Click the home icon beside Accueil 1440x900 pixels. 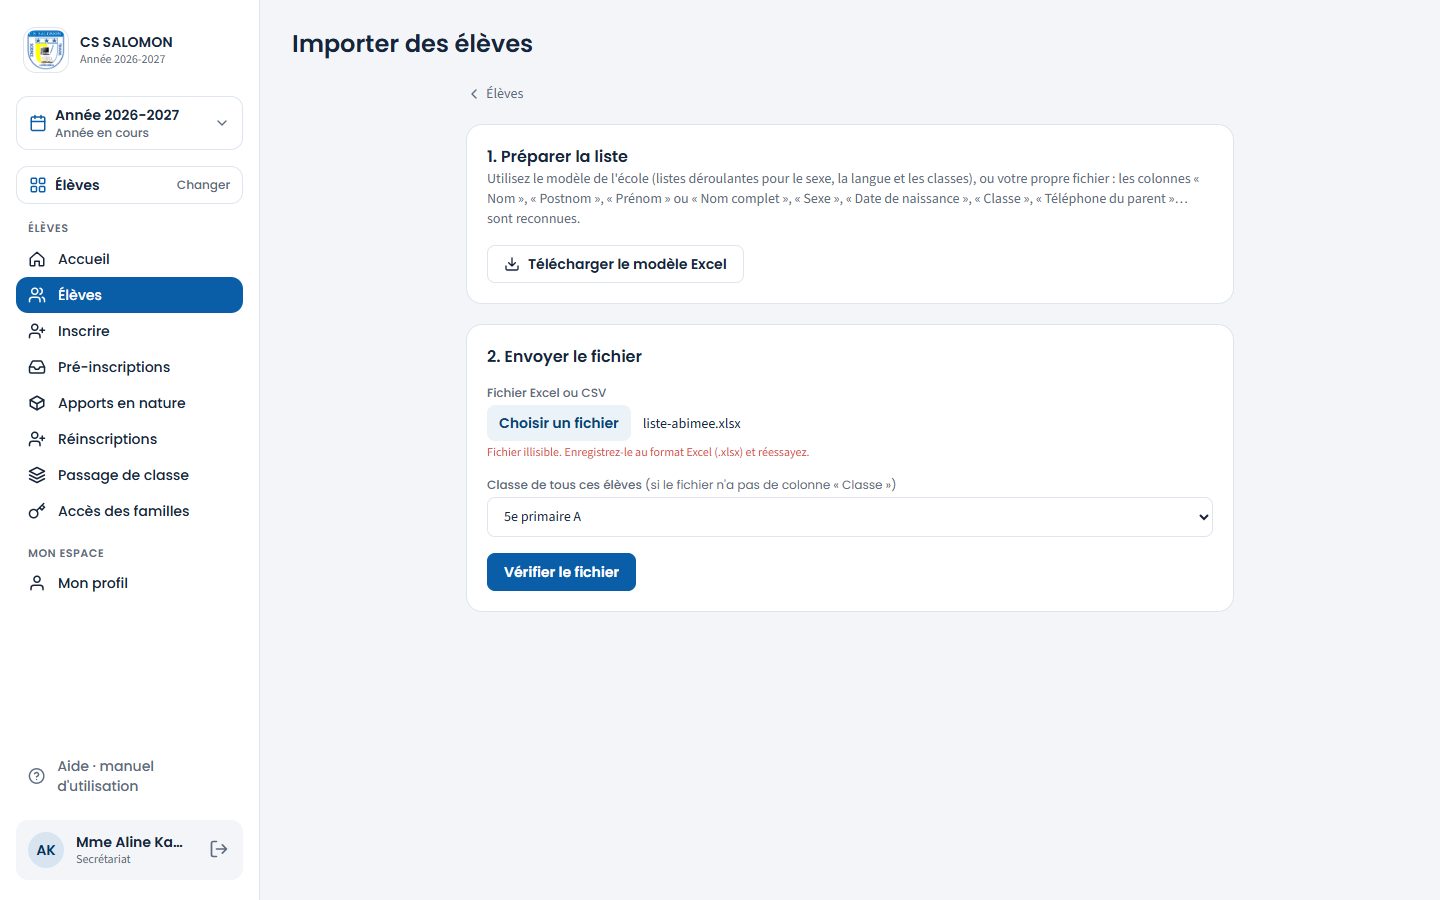[37, 259]
